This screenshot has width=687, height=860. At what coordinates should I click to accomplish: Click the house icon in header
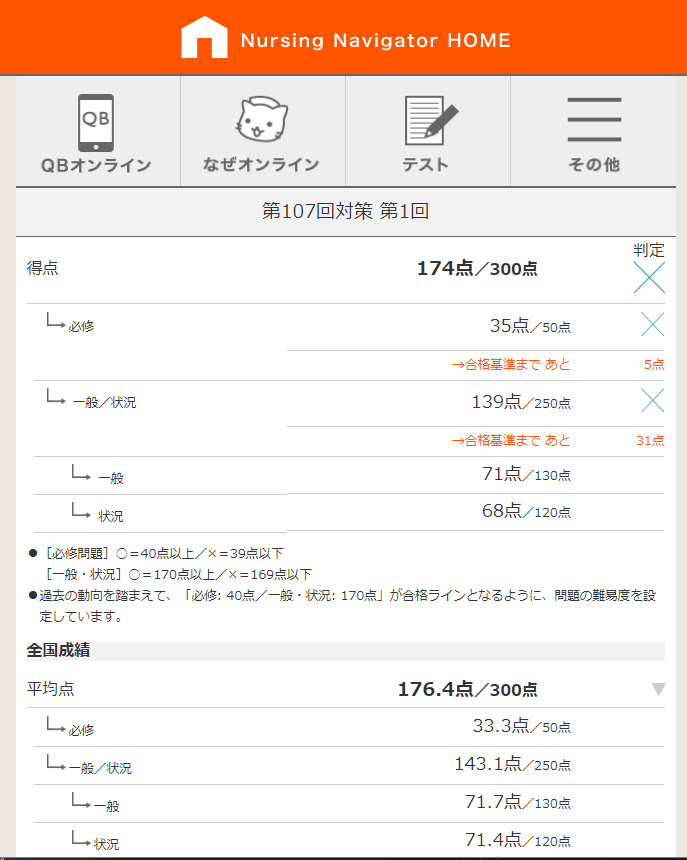(x=204, y=38)
